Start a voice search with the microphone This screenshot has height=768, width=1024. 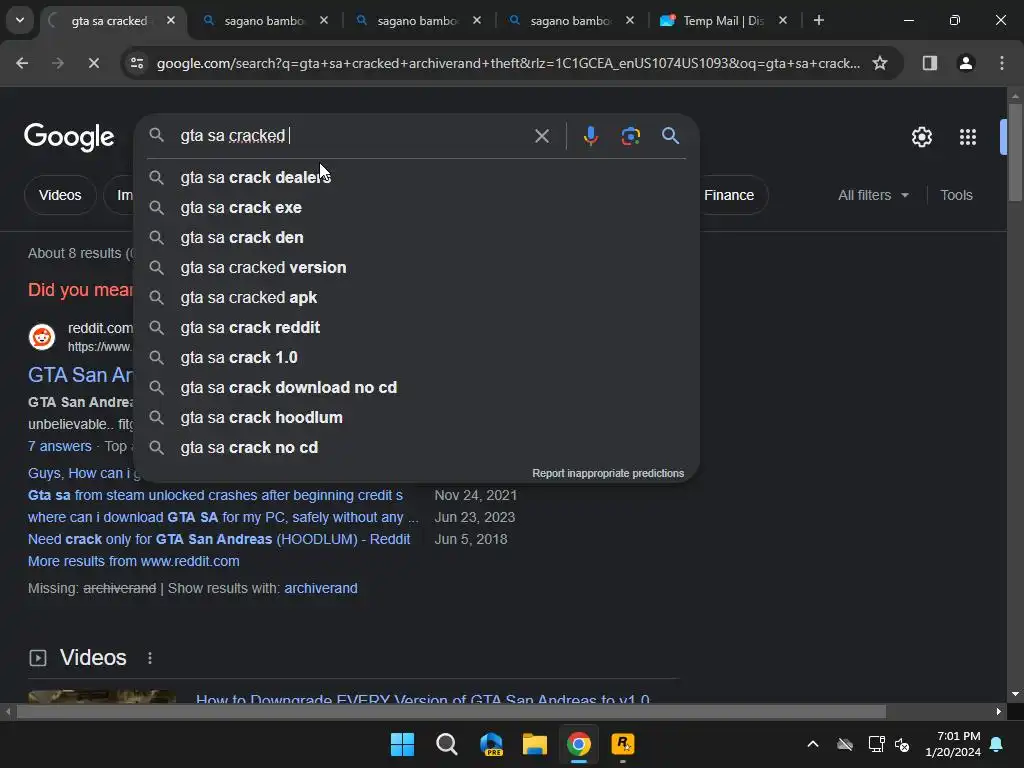click(590, 136)
